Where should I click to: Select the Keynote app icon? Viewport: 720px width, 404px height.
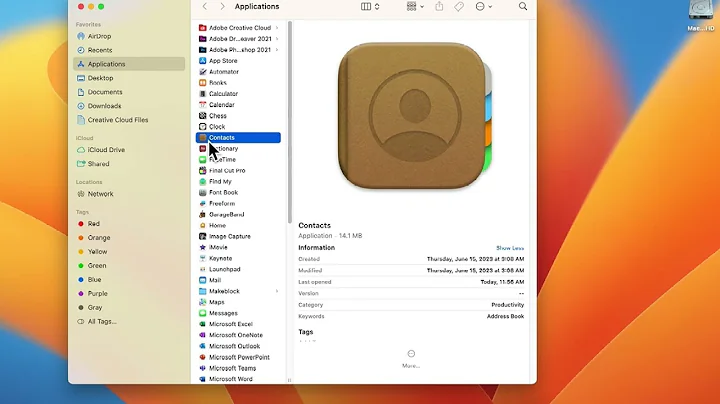(202, 258)
